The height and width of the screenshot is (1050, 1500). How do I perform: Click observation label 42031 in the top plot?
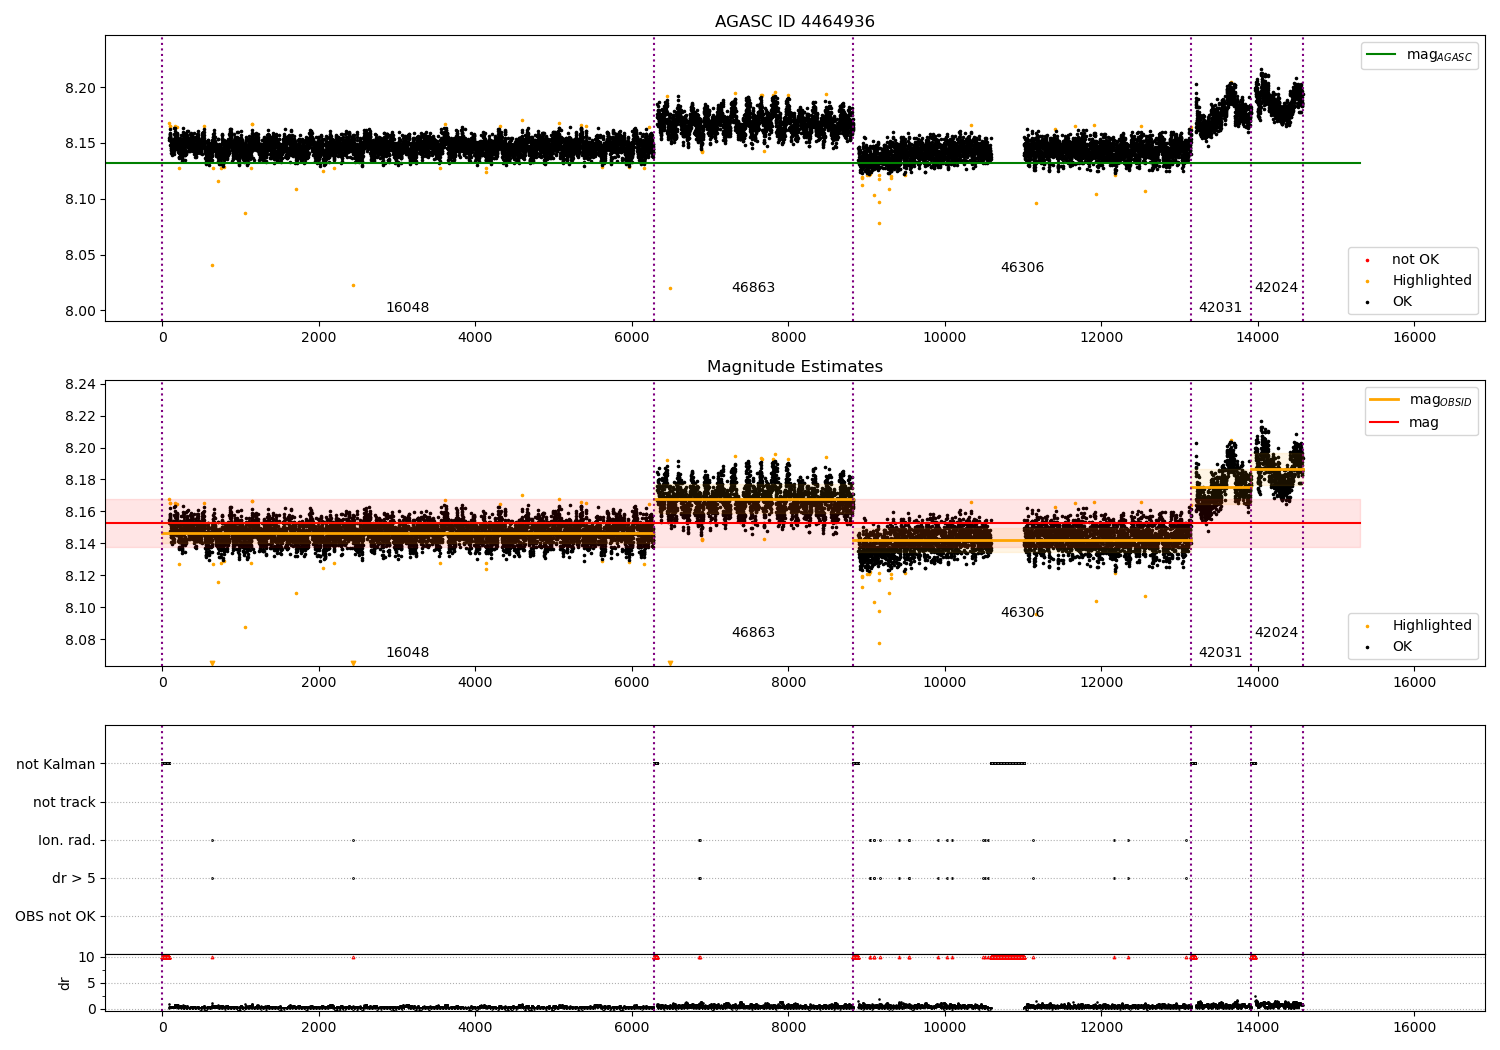tap(1220, 308)
